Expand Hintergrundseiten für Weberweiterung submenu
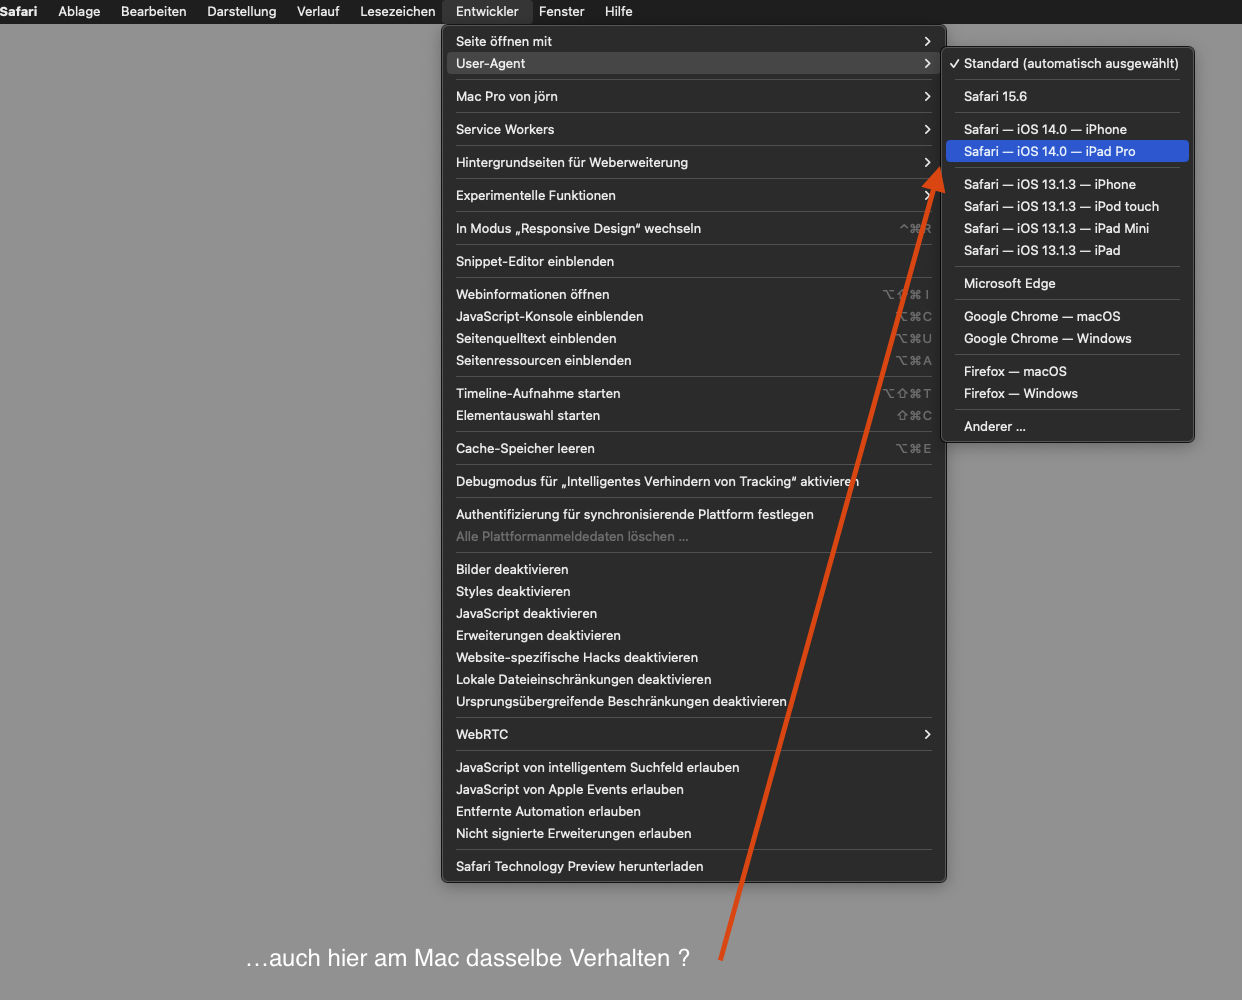 pos(694,162)
